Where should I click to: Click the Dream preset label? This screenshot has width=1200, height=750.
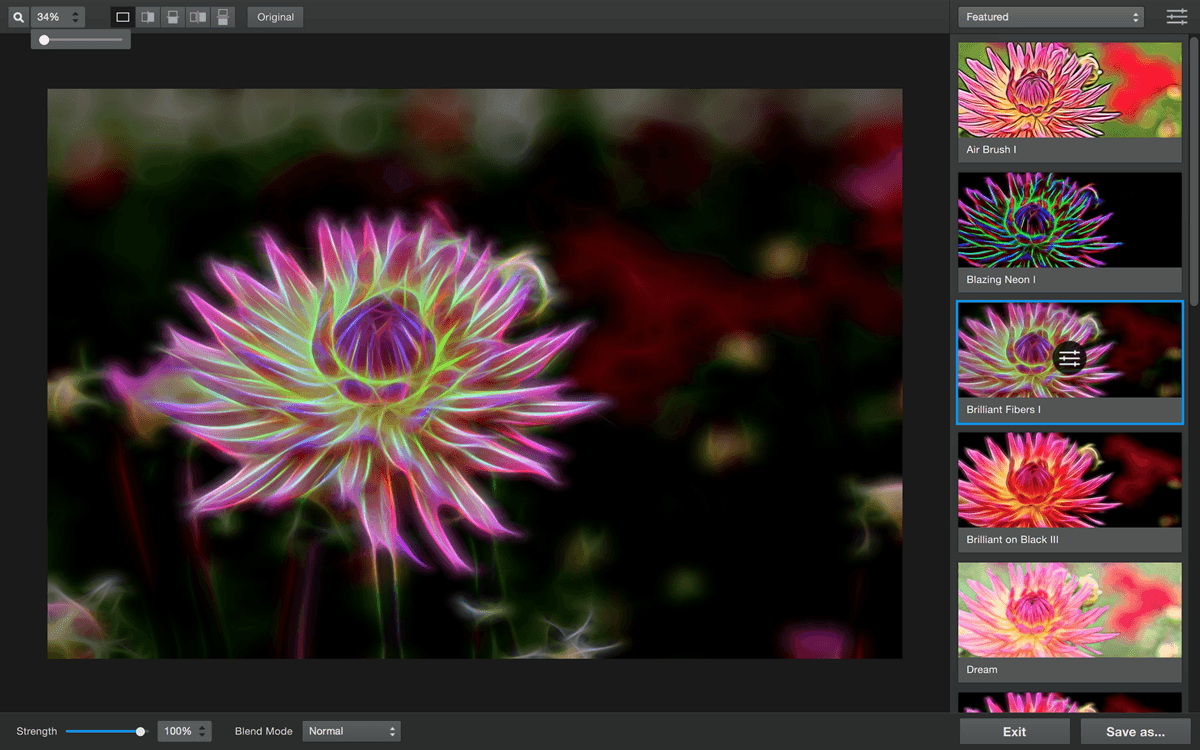pos(982,670)
